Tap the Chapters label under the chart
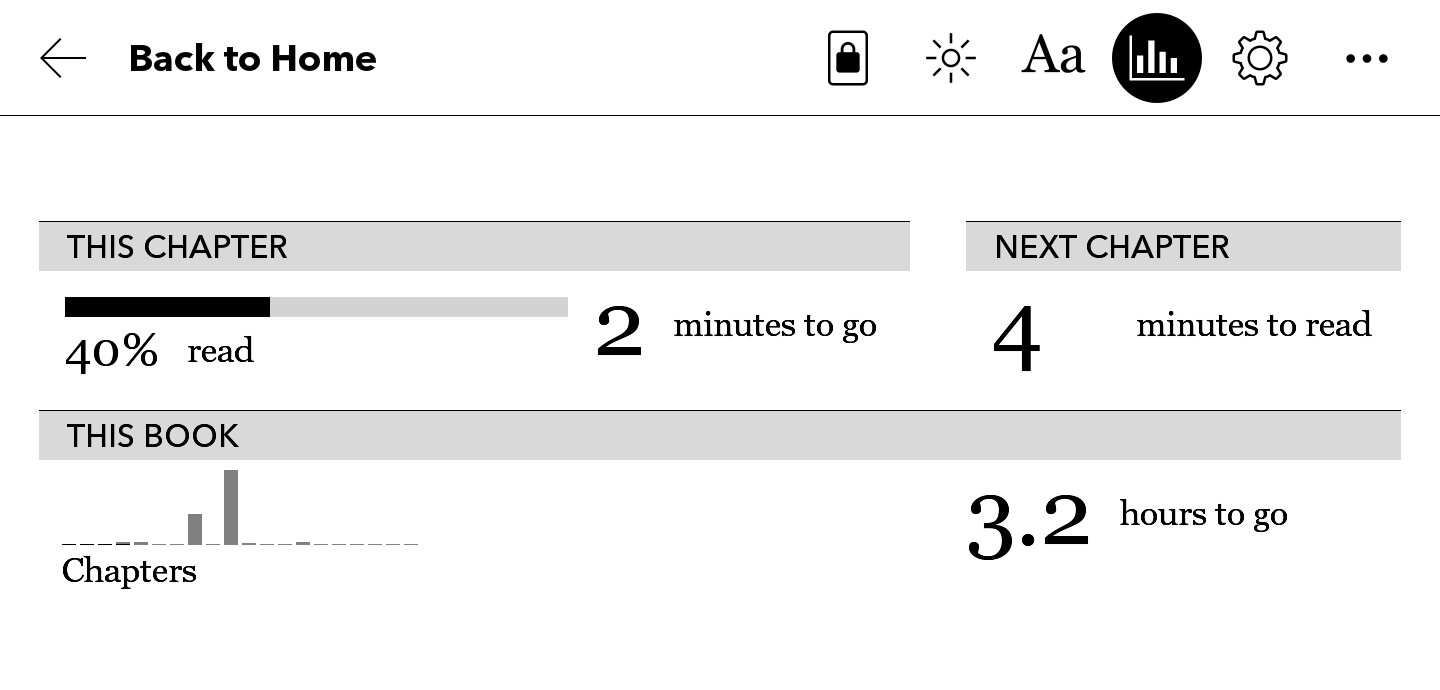The width and height of the screenshot is (1440, 690). click(x=129, y=571)
